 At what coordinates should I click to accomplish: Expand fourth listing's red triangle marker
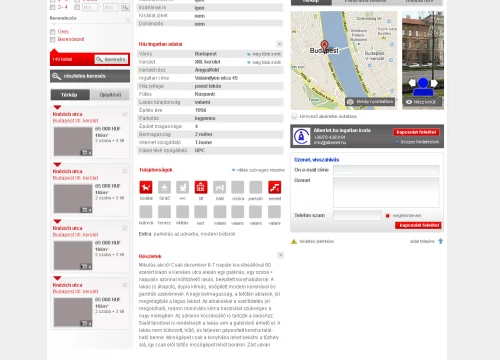pyautogui.click(x=57, y=278)
